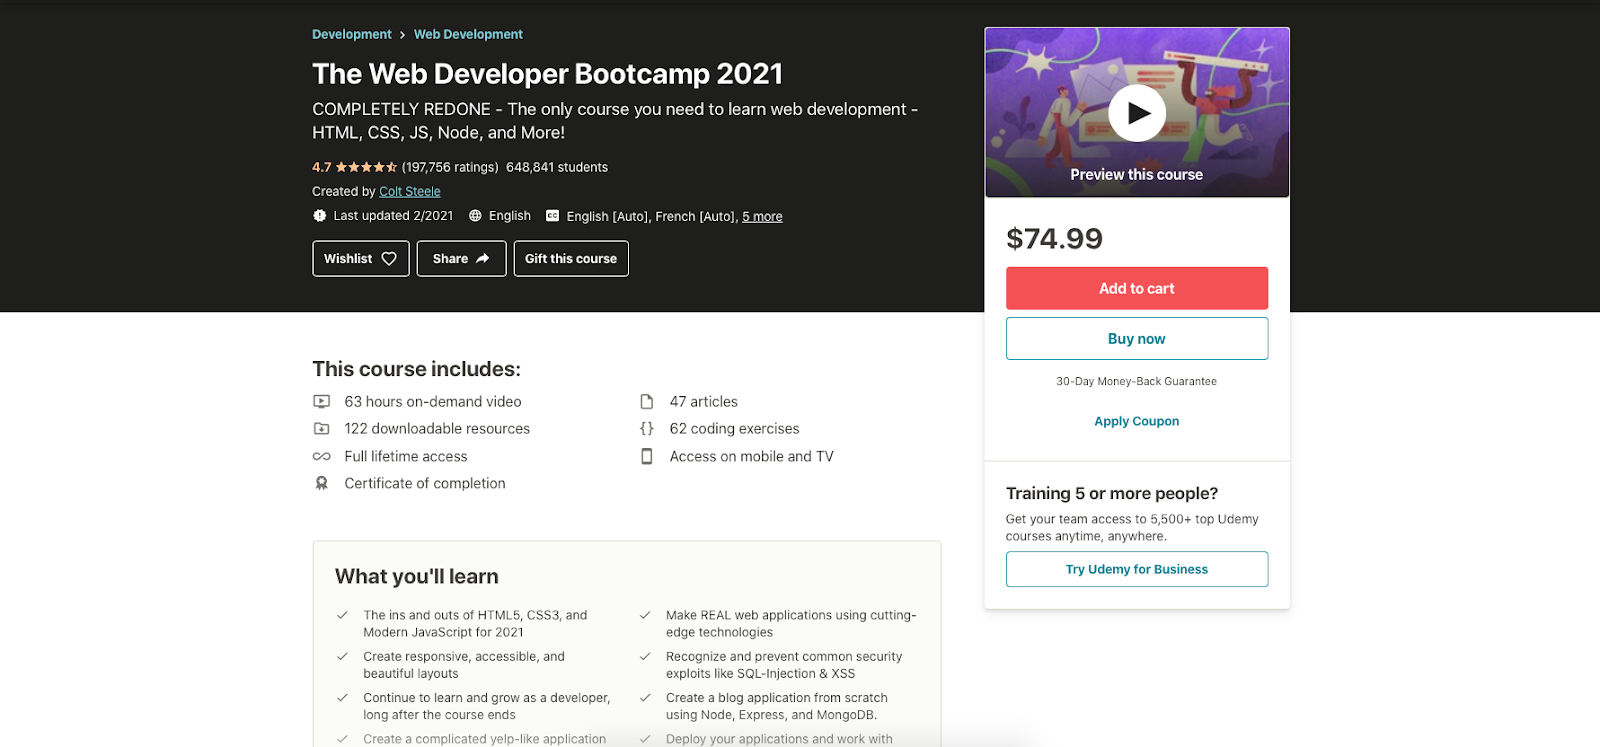
Task: Click the checkmark beside 'Recognize and prevent common security'
Action: click(x=645, y=656)
